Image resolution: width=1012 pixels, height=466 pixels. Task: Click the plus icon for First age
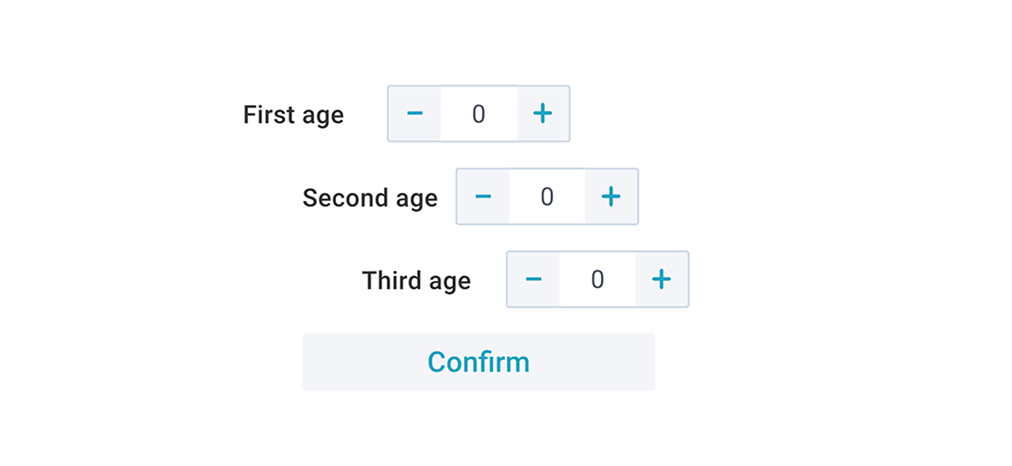pyautogui.click(x=542, y=114)
